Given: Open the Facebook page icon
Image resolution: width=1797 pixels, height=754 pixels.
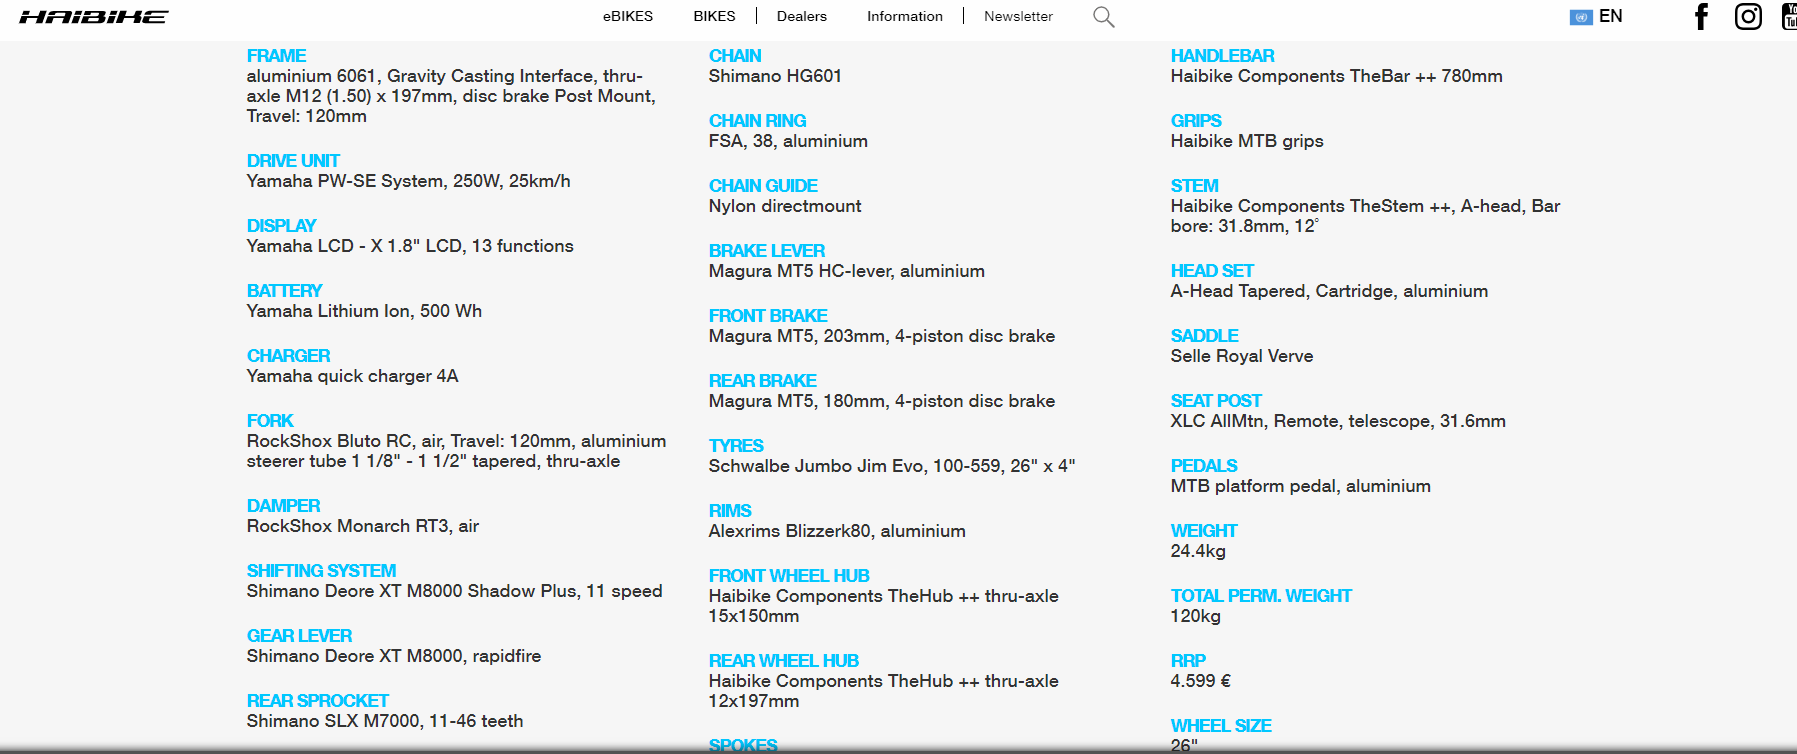Looking at the screenshot, I should (1701, 17).
